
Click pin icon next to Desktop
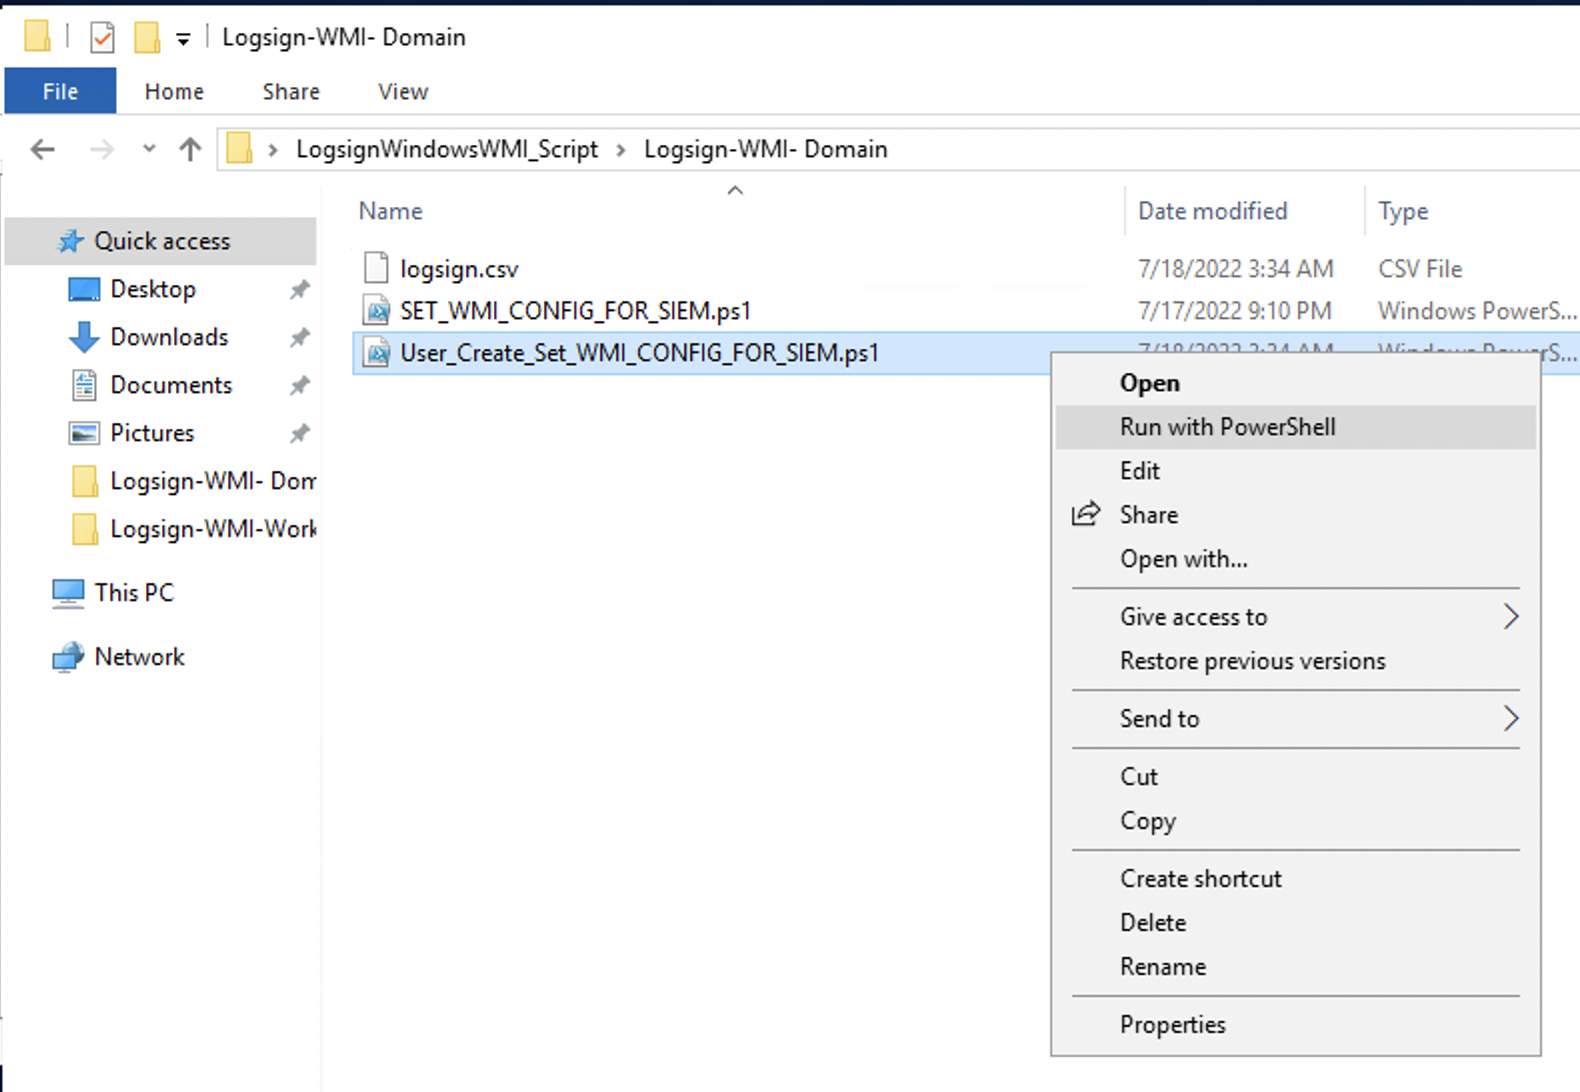click(x=299, y=290)
